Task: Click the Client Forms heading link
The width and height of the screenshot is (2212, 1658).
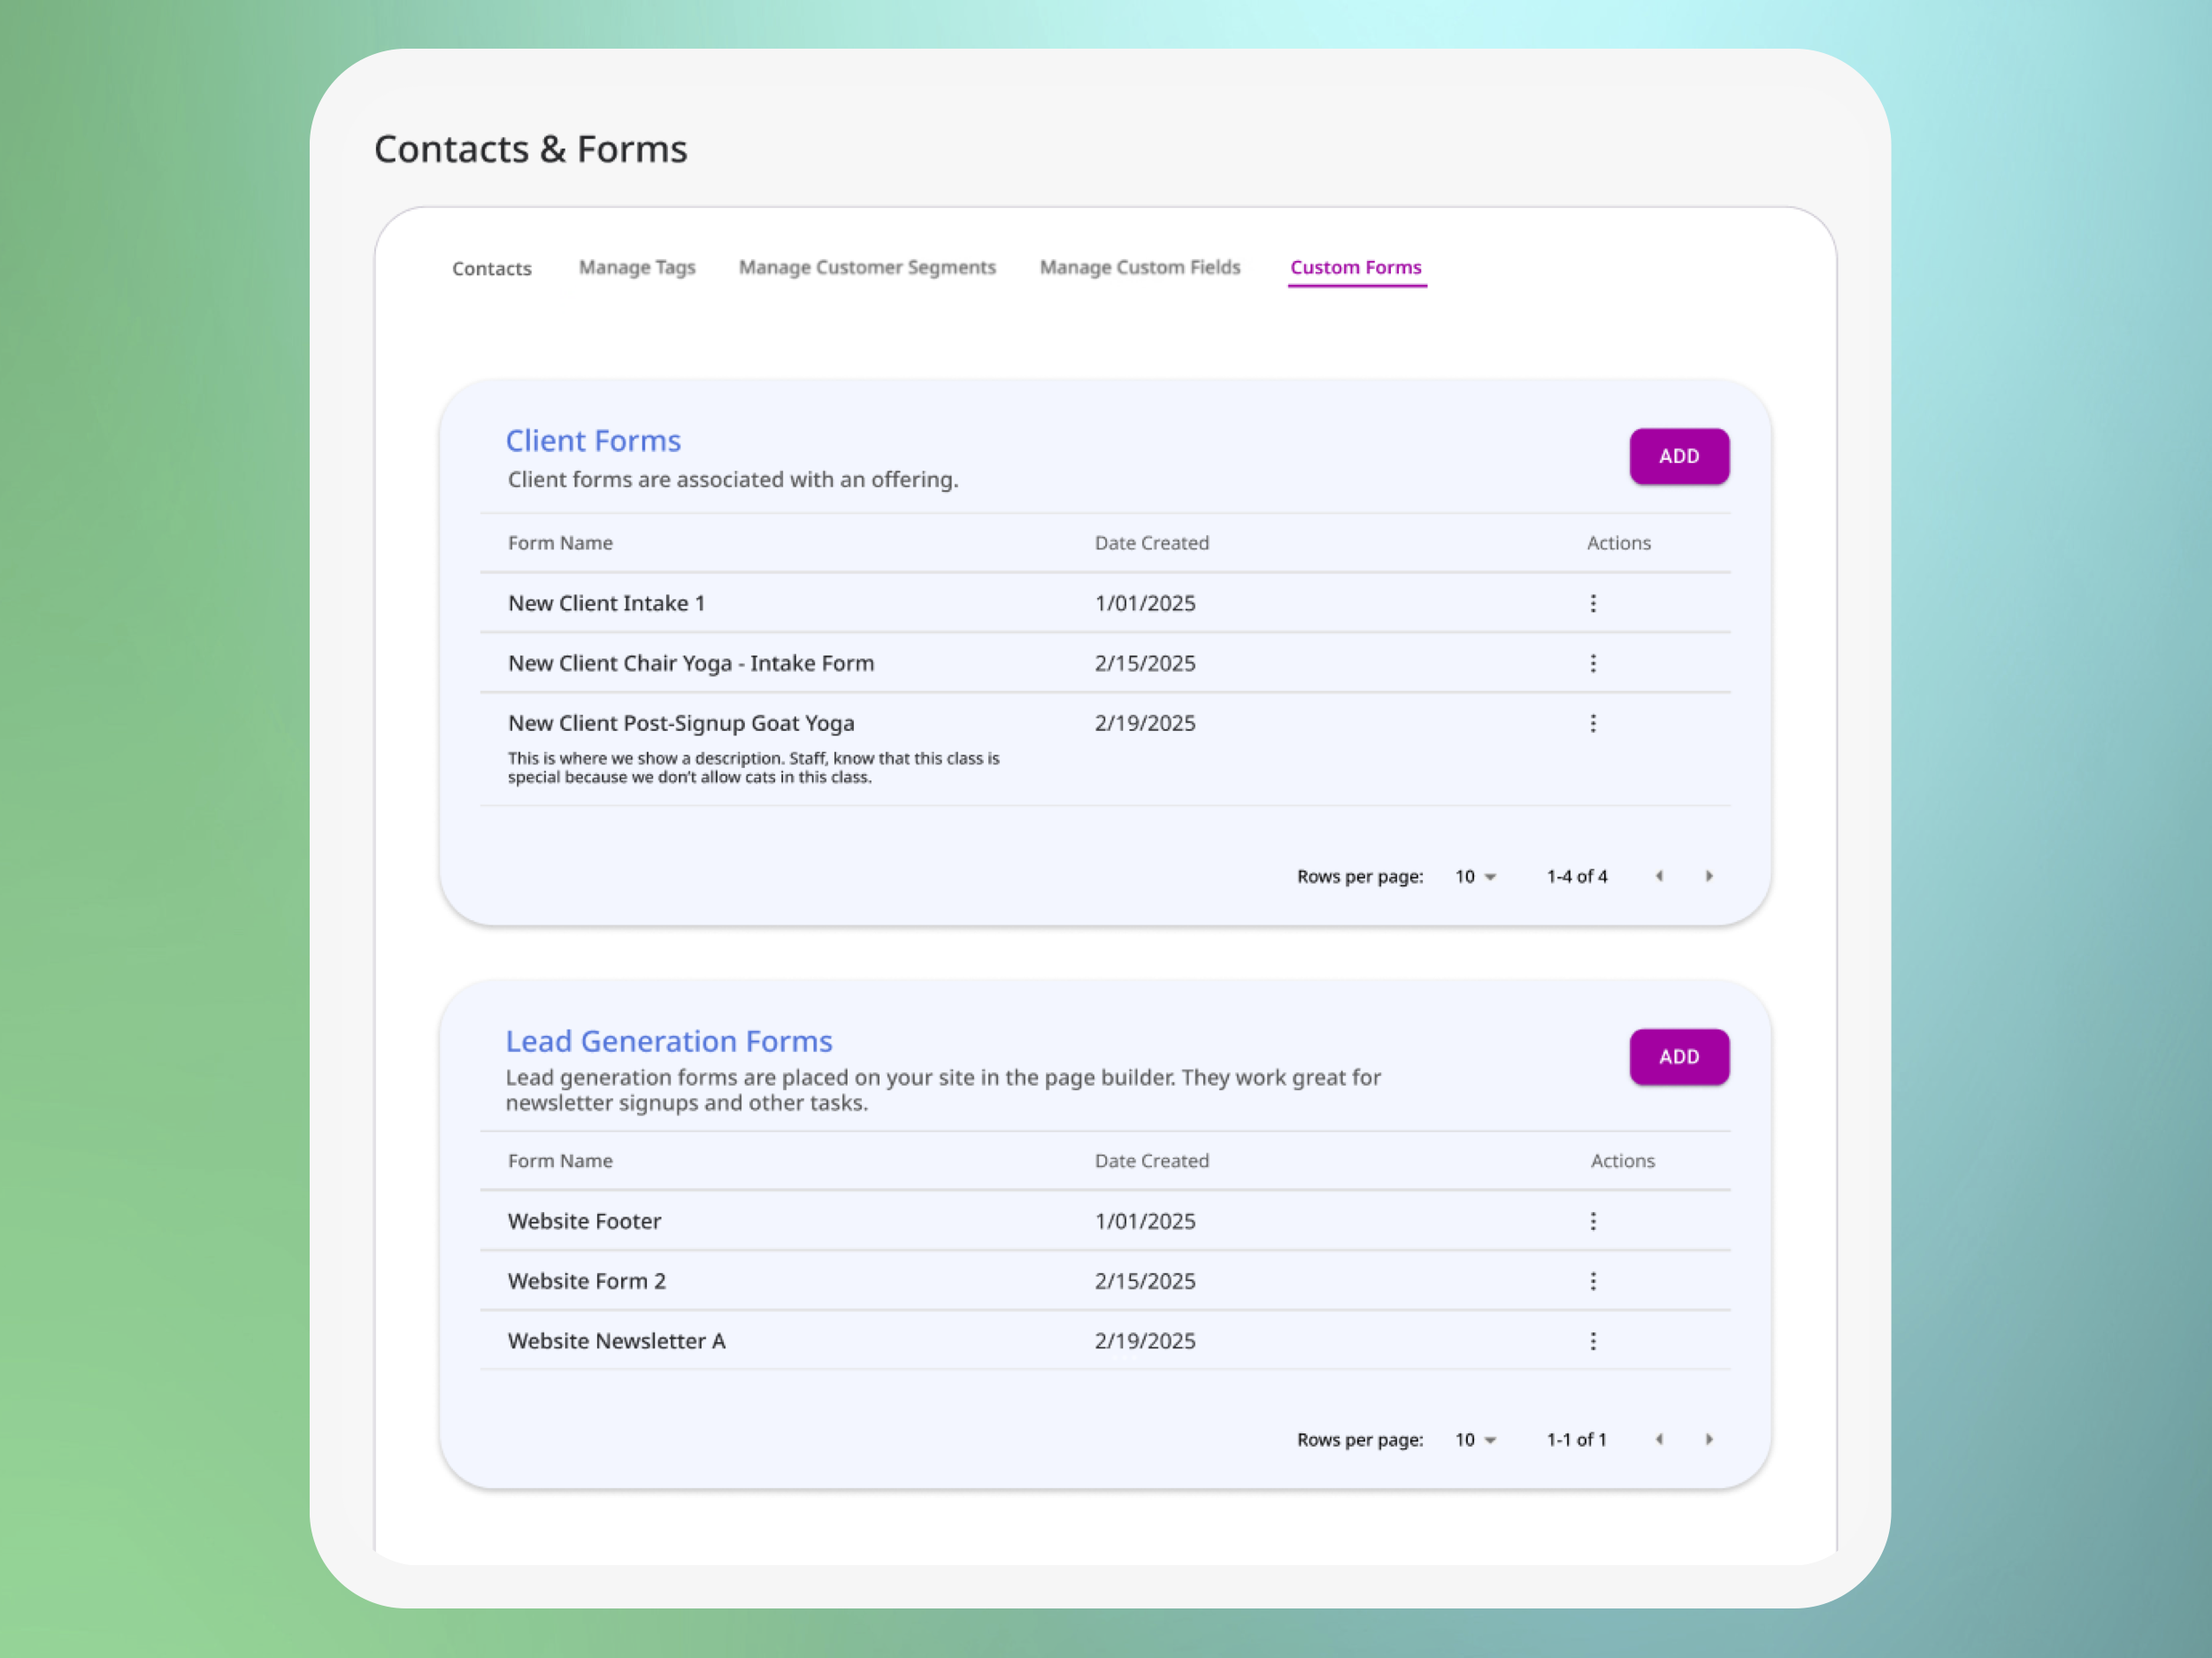Action: (593, 440)
